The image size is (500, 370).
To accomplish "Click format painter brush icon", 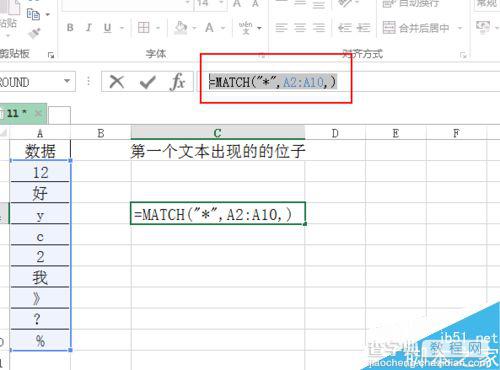I will pyautogui.click(x=34, y=33).
